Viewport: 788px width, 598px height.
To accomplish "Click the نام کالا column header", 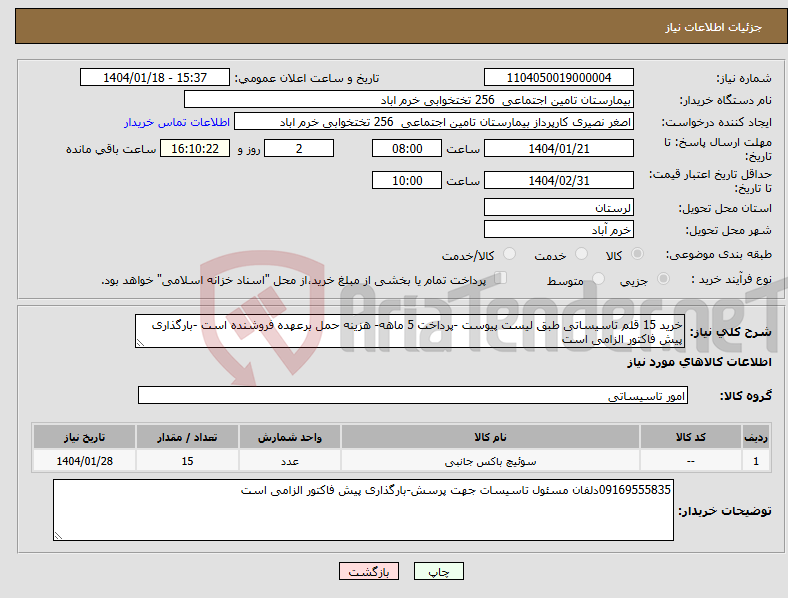I will pyautogui.click(x=490, y=437).
